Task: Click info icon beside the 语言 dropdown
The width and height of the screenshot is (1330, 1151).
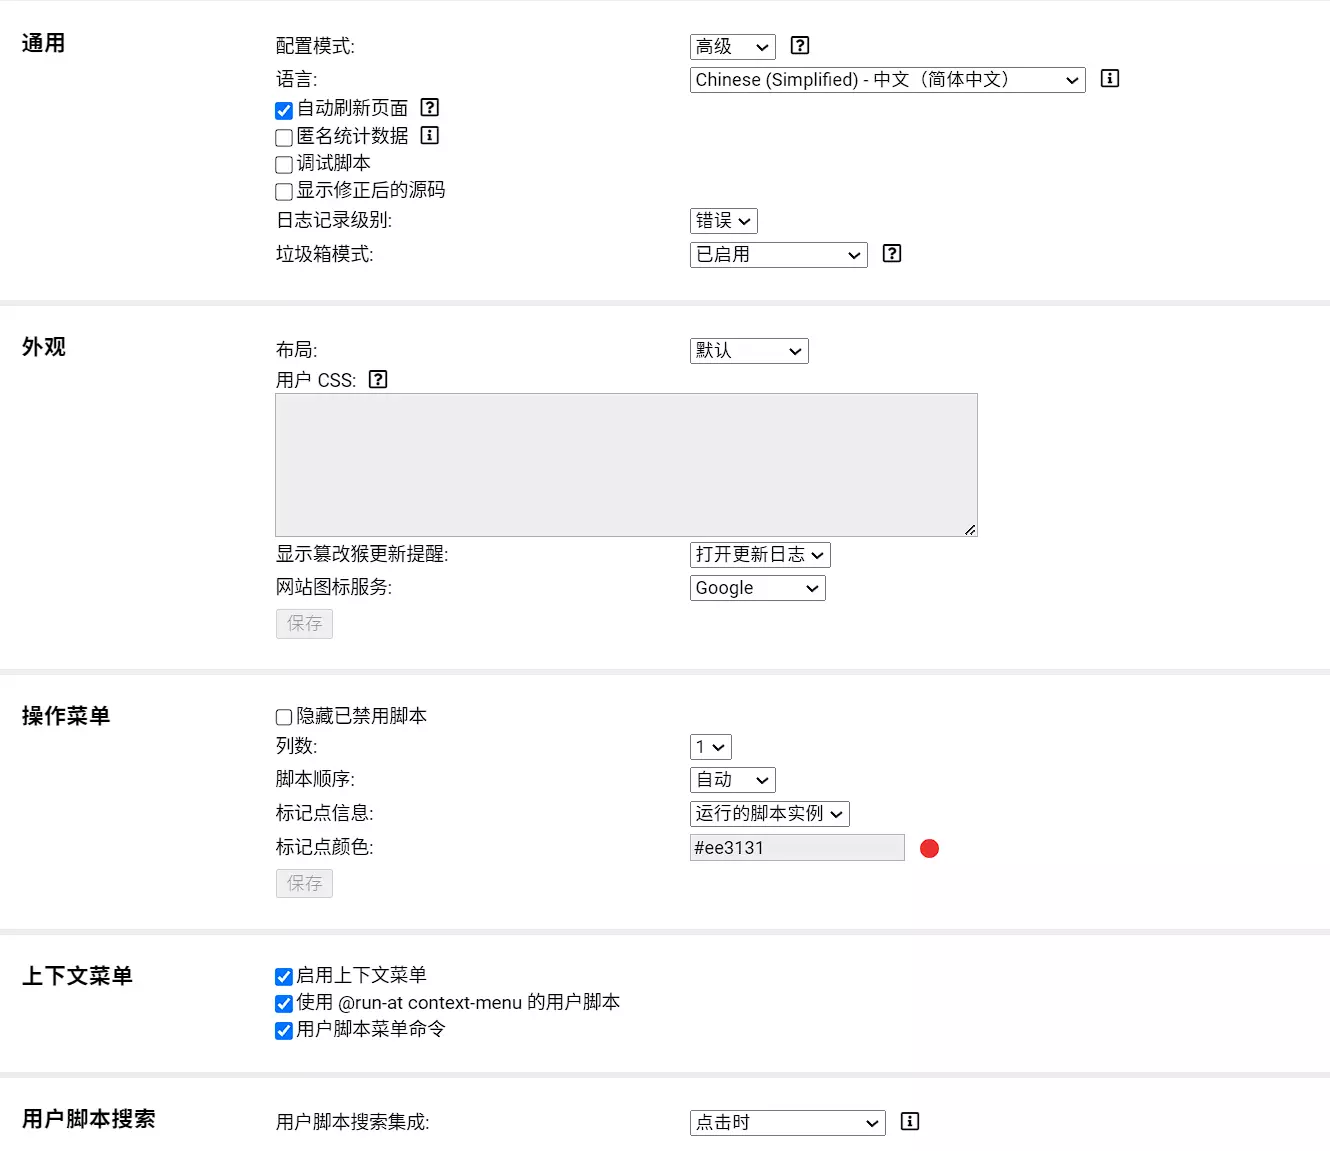Action: 1109,78
